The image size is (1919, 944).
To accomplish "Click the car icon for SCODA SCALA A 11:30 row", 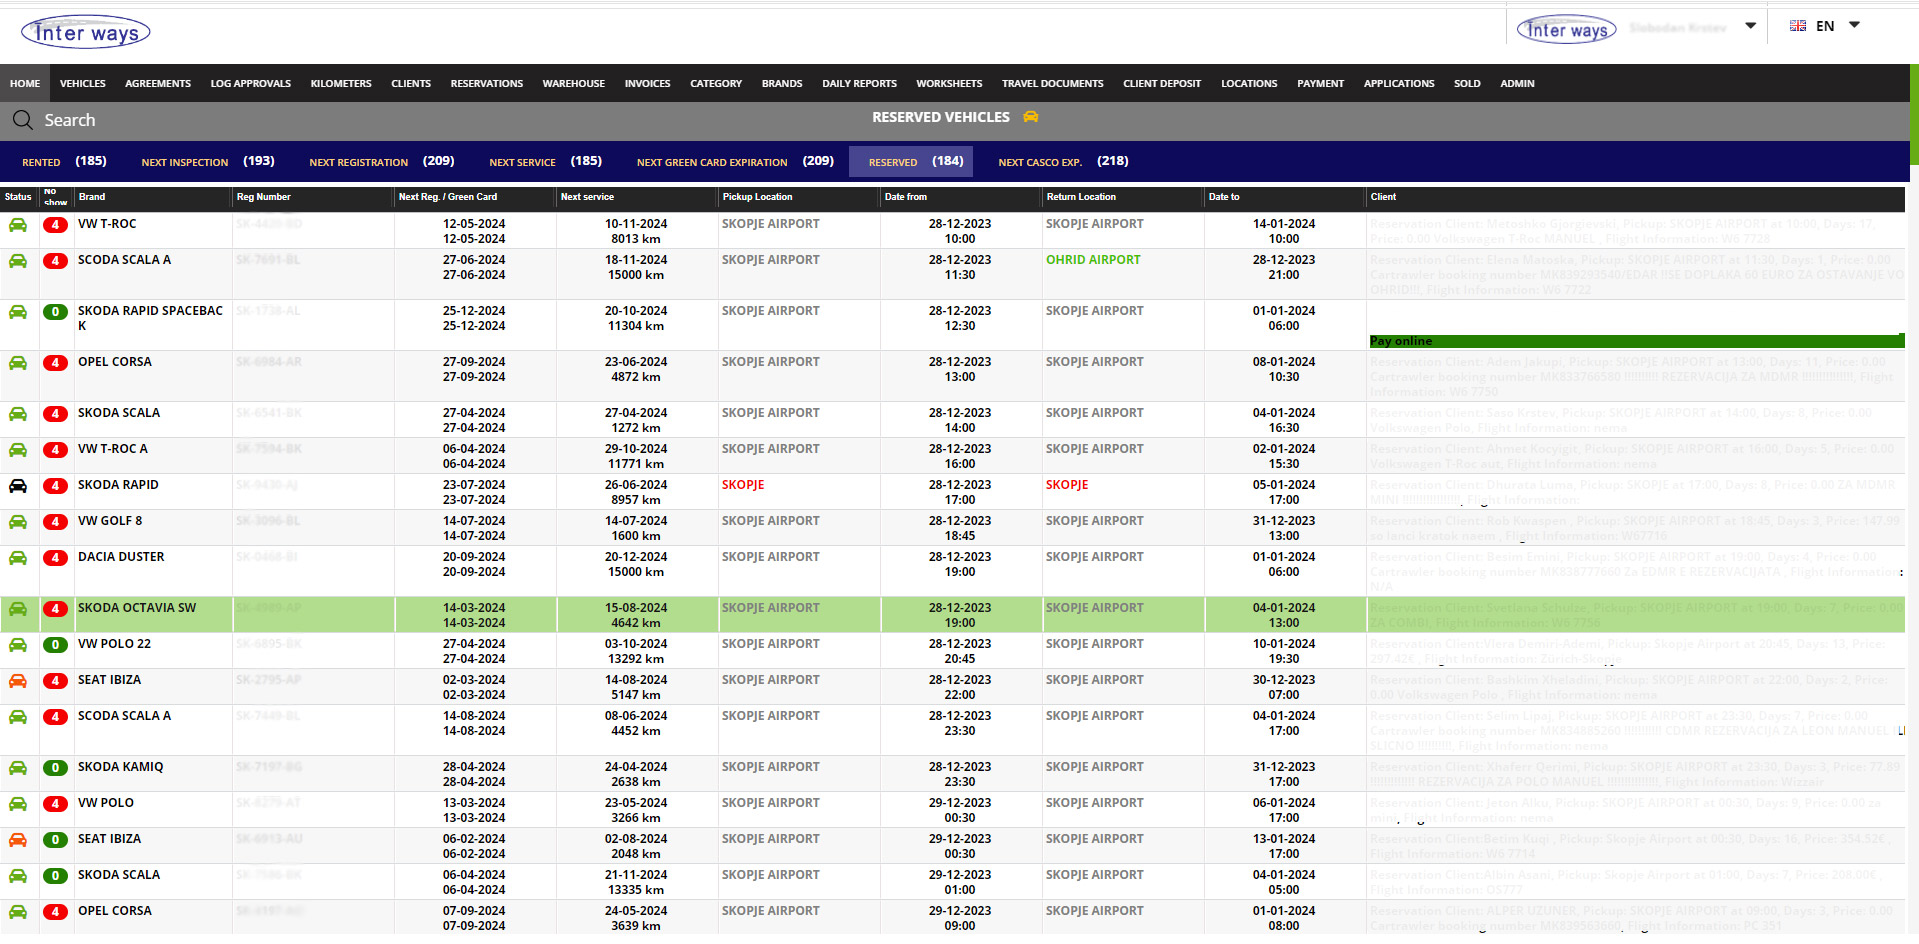I will 18,261.
